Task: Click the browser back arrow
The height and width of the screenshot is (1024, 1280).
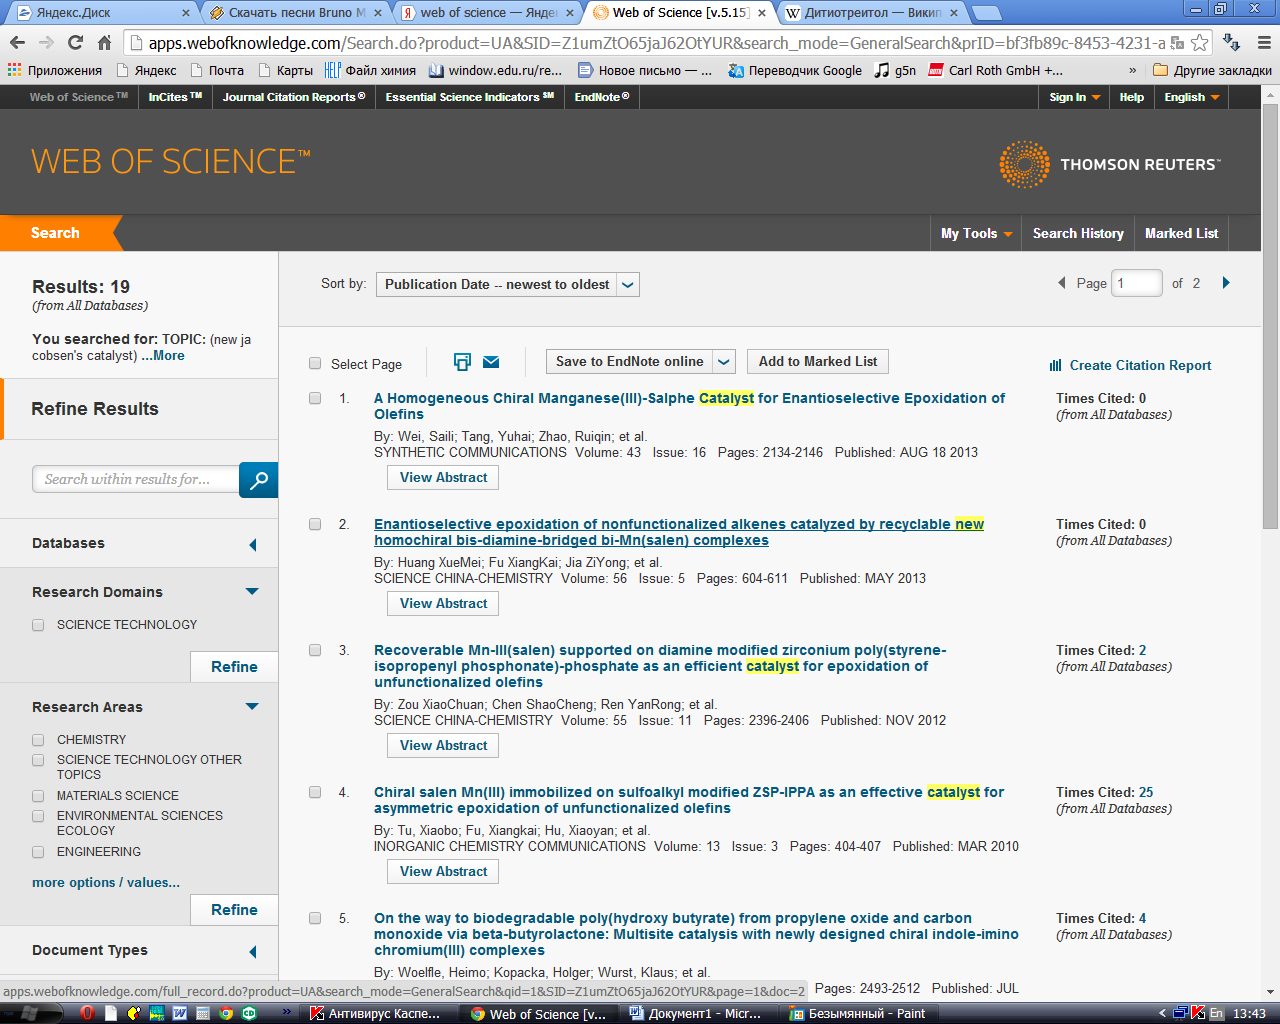Action: [17, 43]
